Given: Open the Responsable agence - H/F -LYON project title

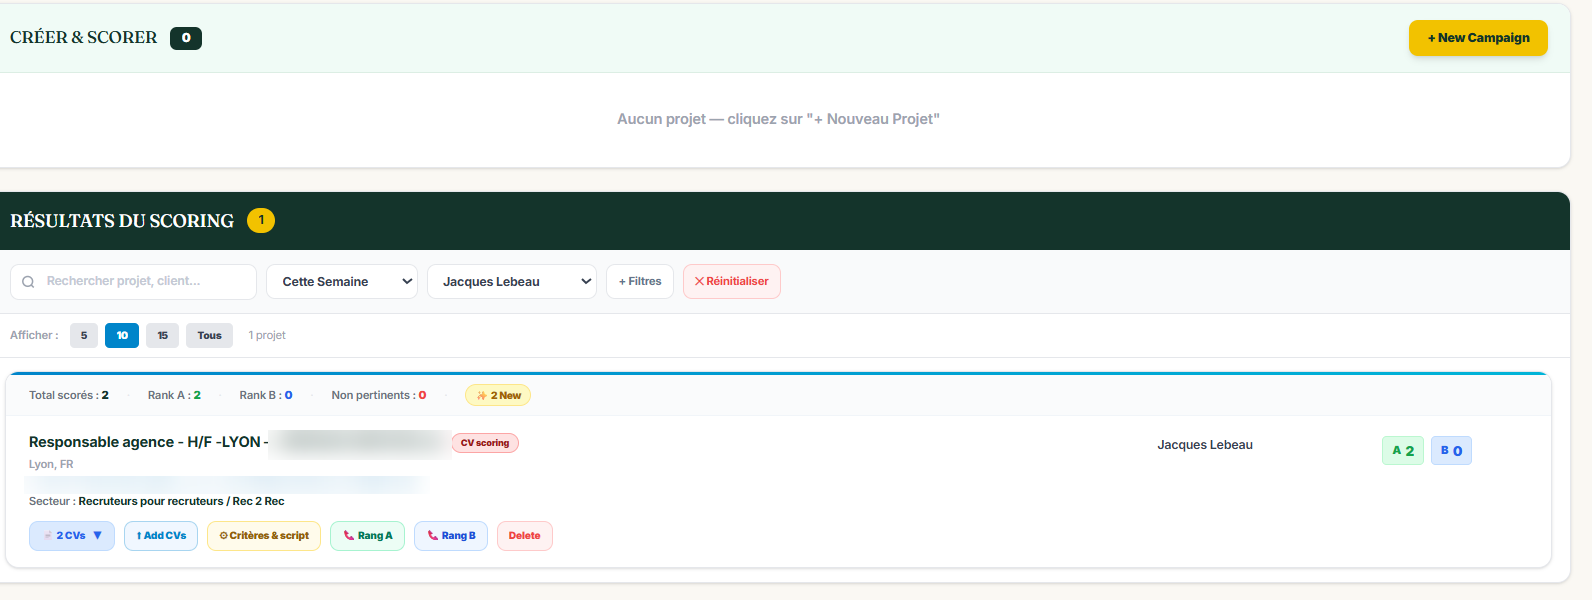Looking at the screenshot, I should pos(149,442).
